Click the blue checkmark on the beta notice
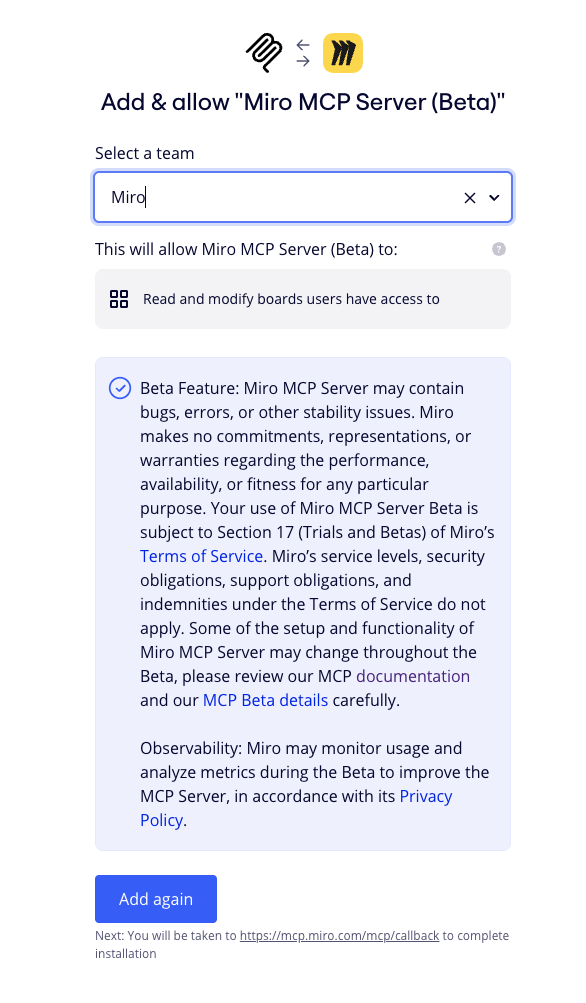This screenshot has width=586, height=1003. (x=121, y=388)
